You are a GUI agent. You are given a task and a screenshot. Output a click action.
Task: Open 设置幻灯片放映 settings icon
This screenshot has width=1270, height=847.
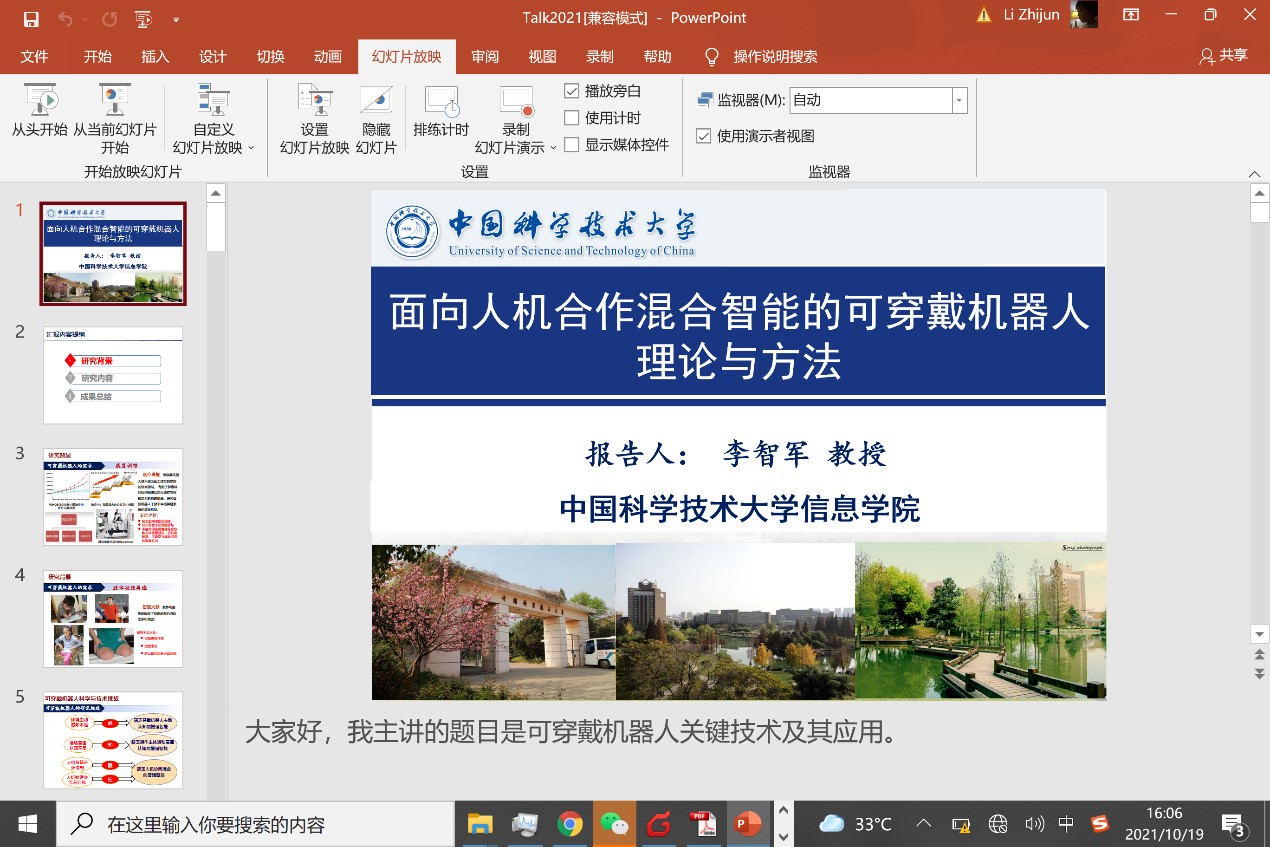pyautogui.click(x=314, y=102)
